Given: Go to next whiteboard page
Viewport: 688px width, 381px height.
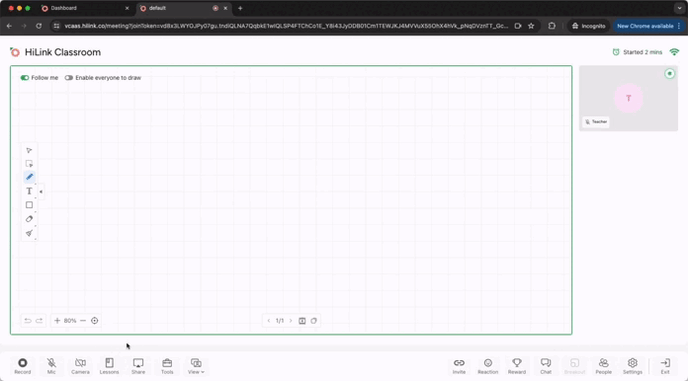Looking at the screenshot, I should click(x=290, y=321).
